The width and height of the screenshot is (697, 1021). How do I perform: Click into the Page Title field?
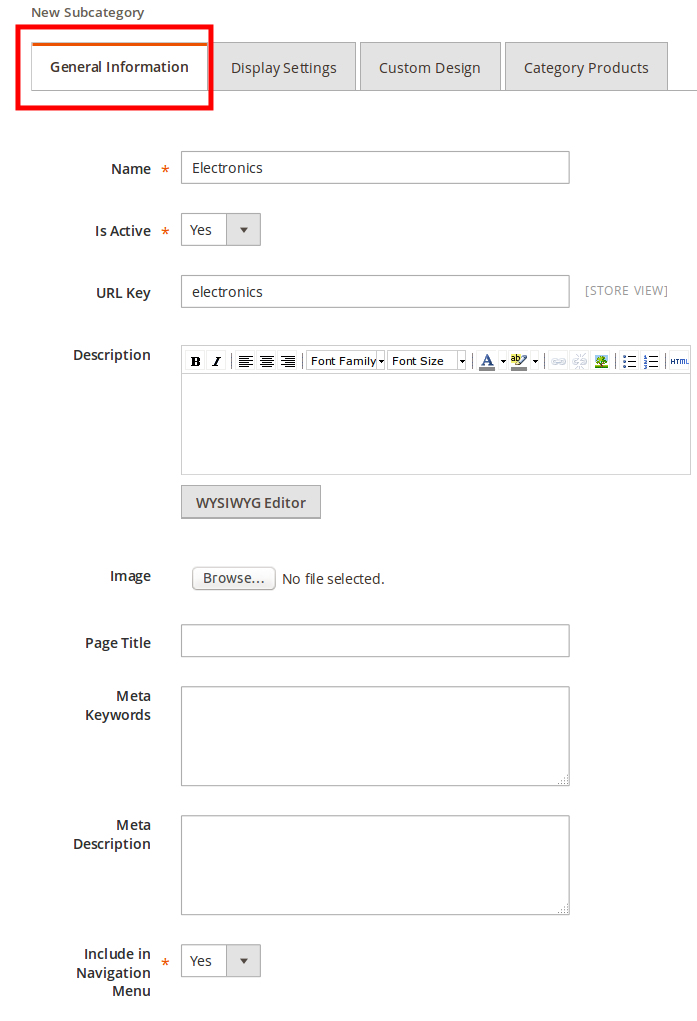pyautogui.click(x=375, y=641)
